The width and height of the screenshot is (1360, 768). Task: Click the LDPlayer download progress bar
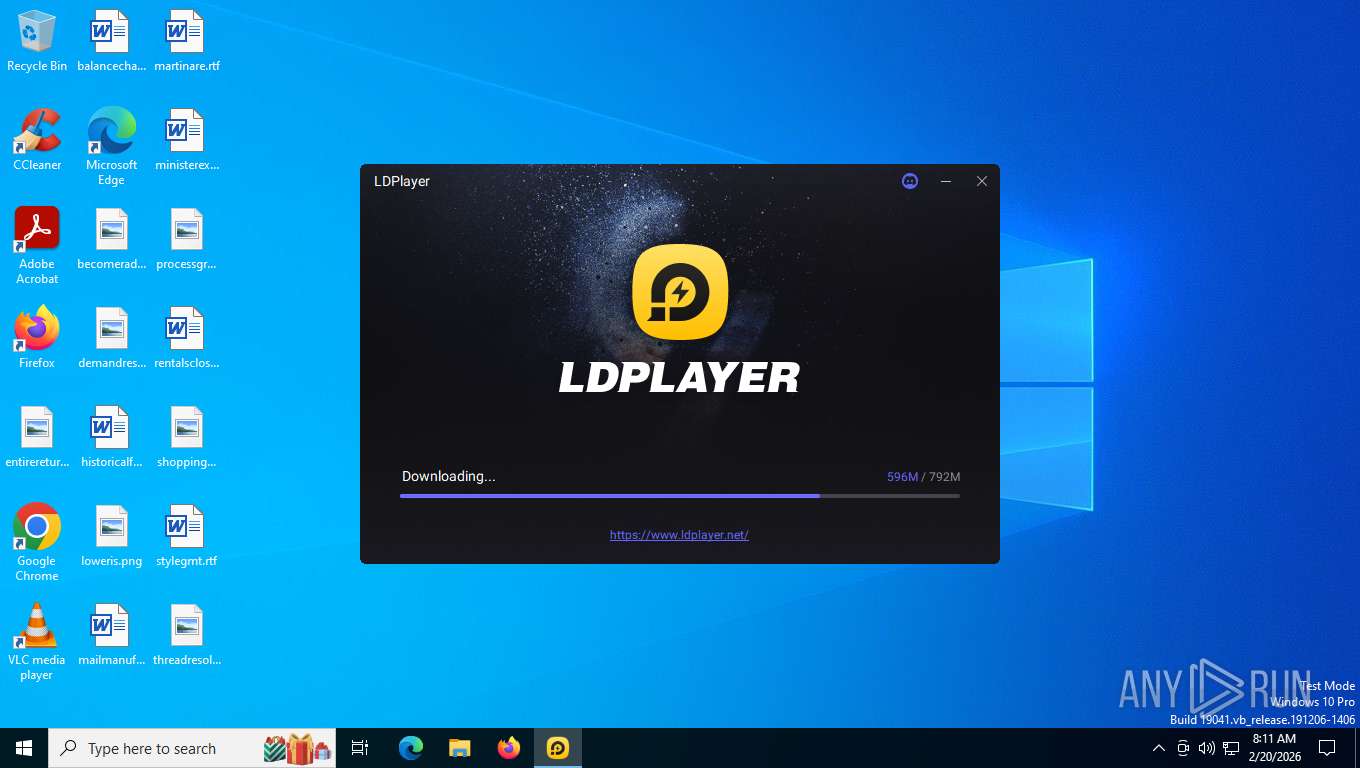[x=680, y=496]
